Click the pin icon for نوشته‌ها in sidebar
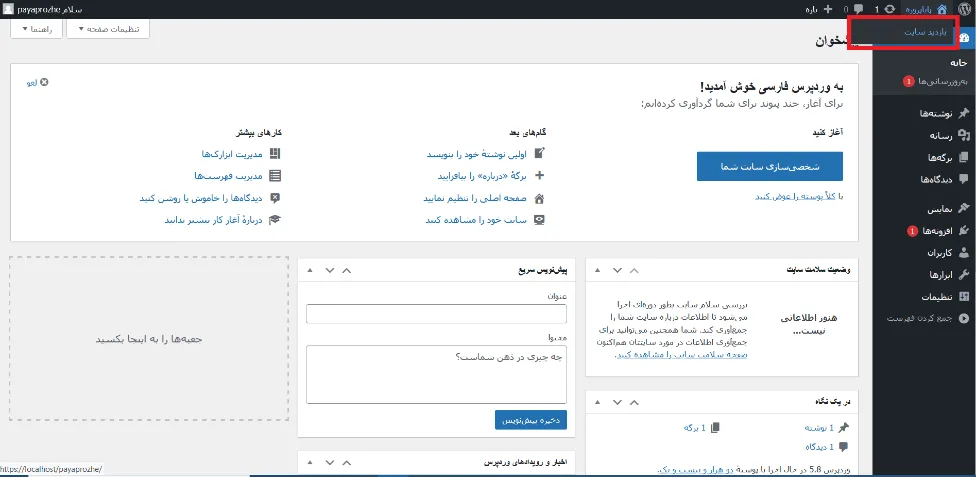976x477 pixels. click(x=964, y=113)
